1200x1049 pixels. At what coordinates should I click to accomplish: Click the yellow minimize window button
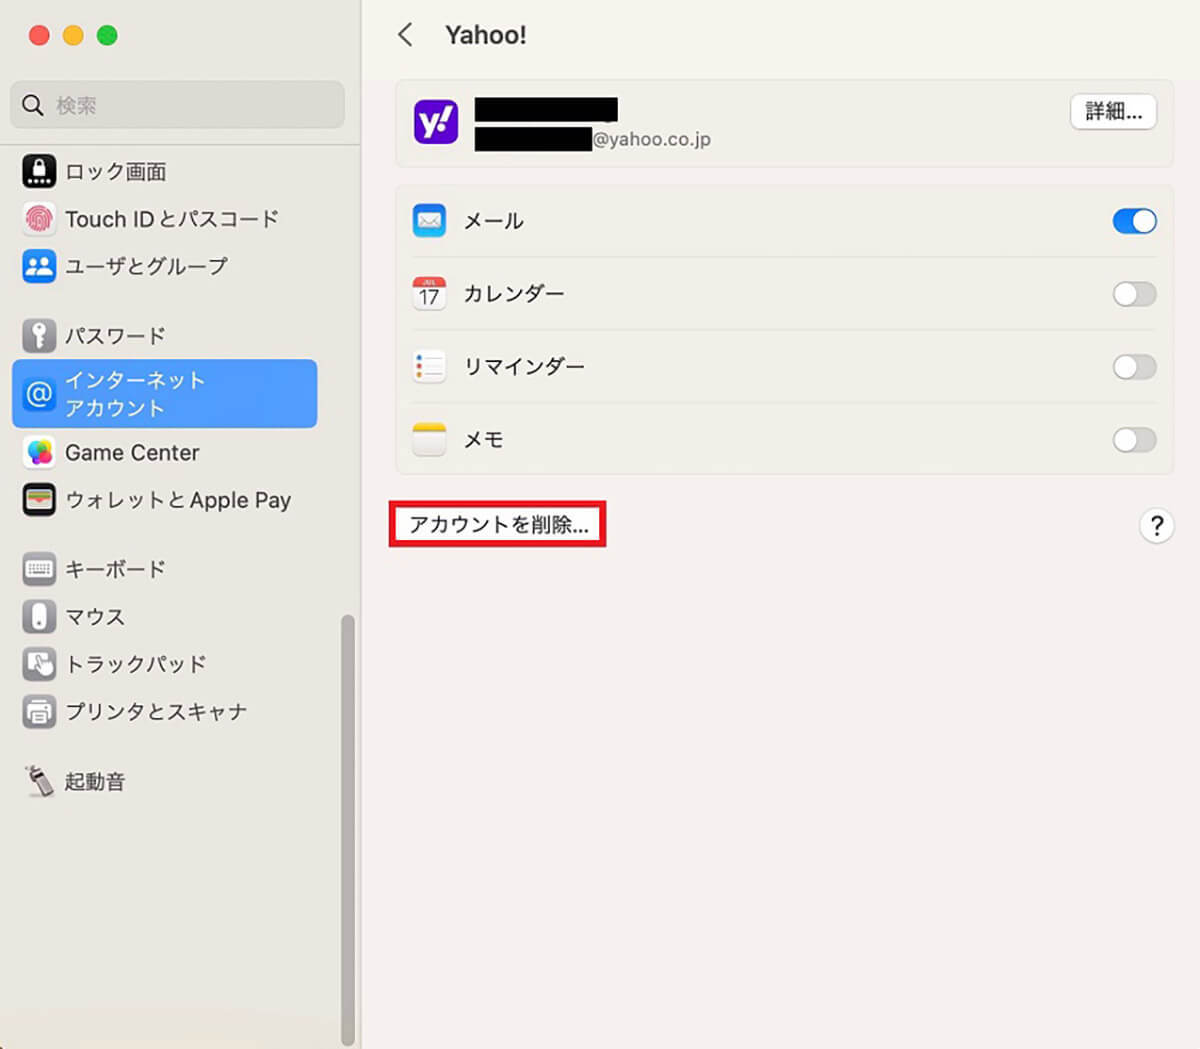tap(73, 35)
